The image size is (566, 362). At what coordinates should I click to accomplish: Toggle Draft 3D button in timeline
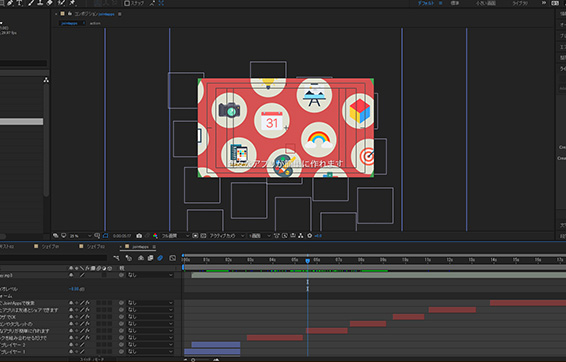(129, 258)
